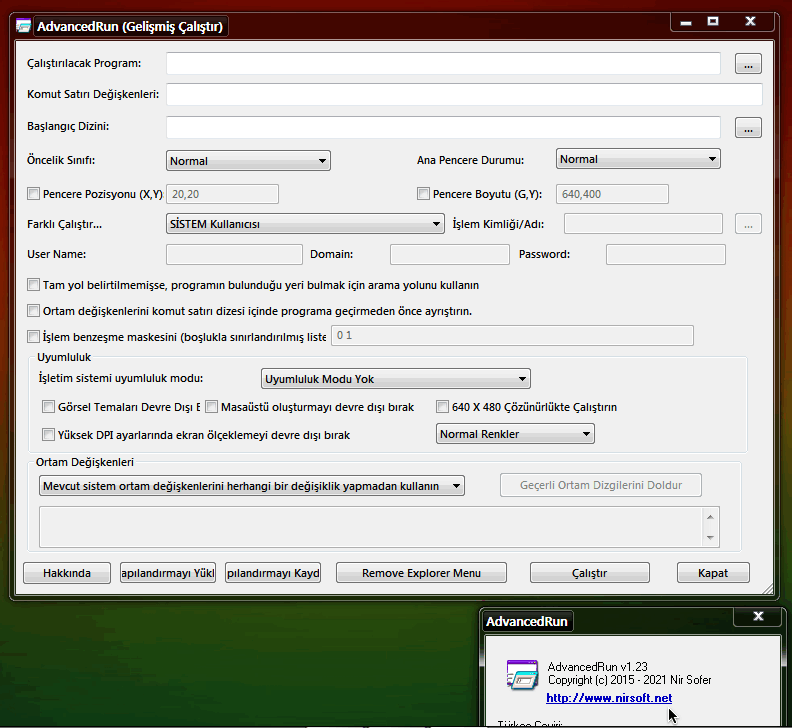Enable Pencere Pozisyonu (X,Y) checkbox
The width and height of the screenshot is (792, 728).
[x=33, y=193]
